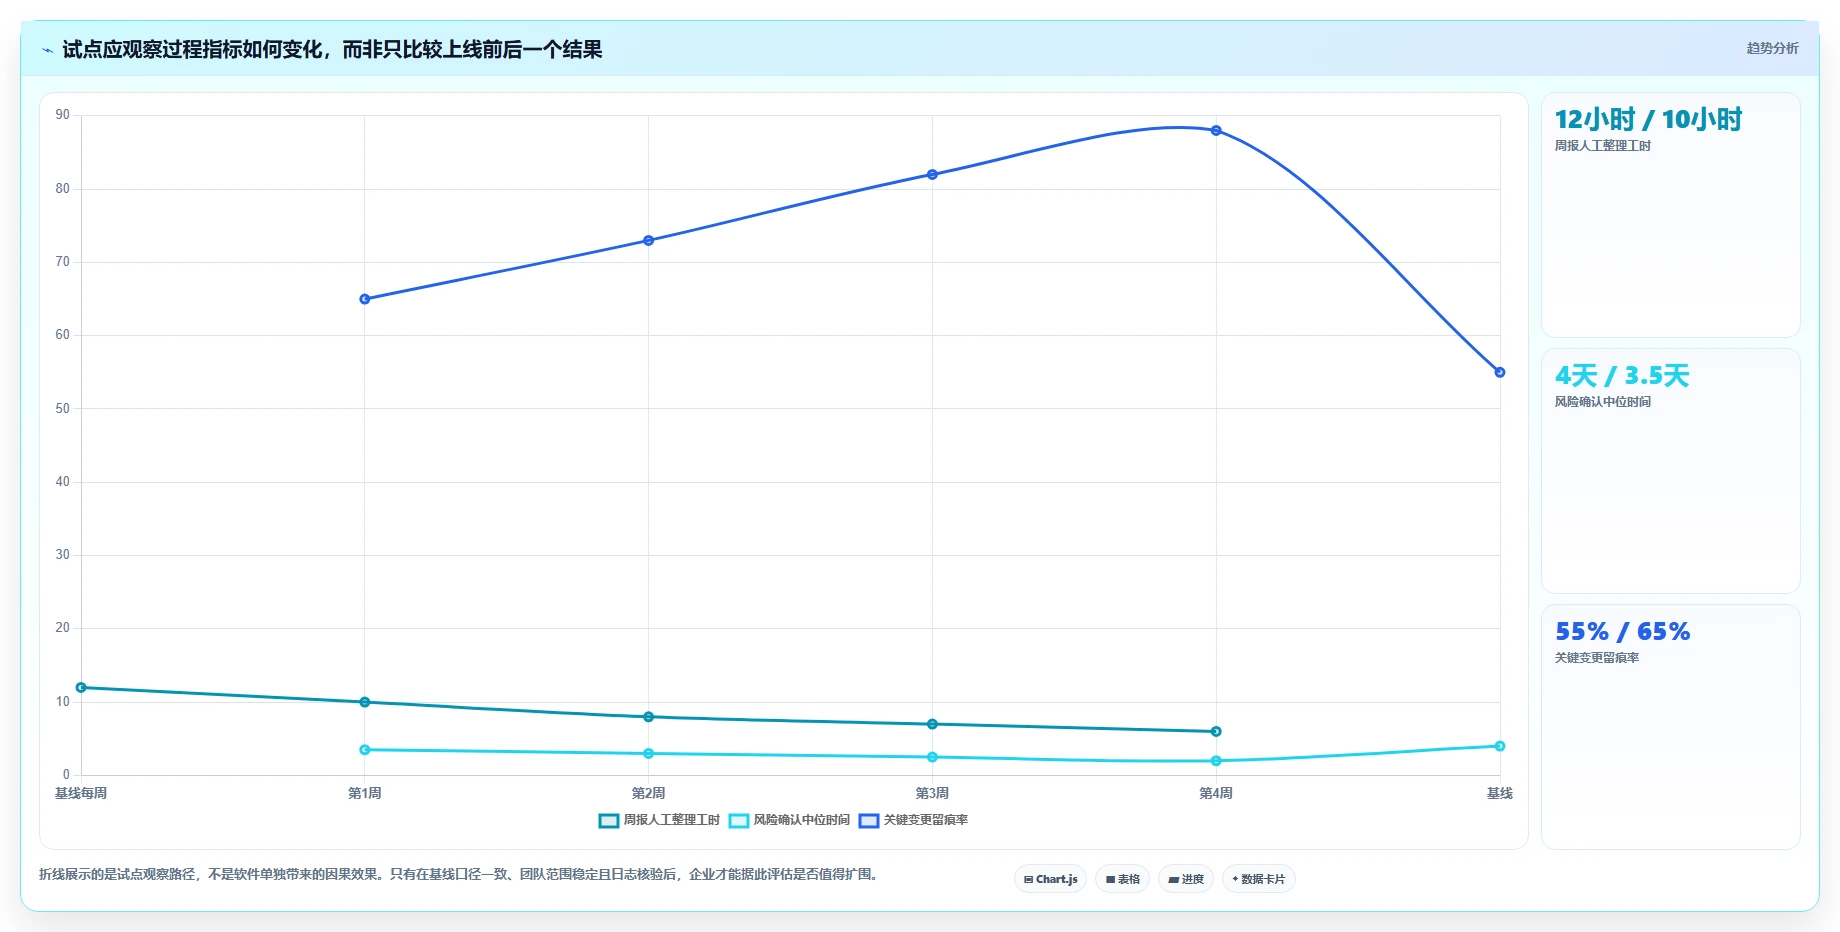1840x932 pixels.
Task: Click the 周报人工整理工时 stat card caption
Action: (x=1602, y=146)
